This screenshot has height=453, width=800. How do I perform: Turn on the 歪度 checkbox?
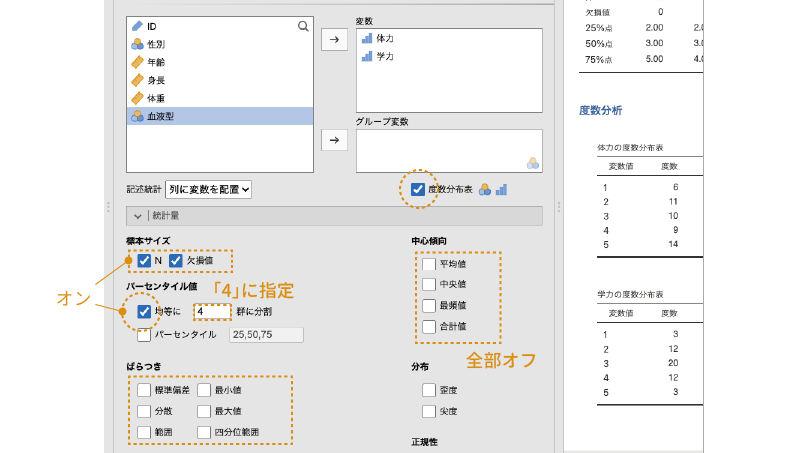429,390
